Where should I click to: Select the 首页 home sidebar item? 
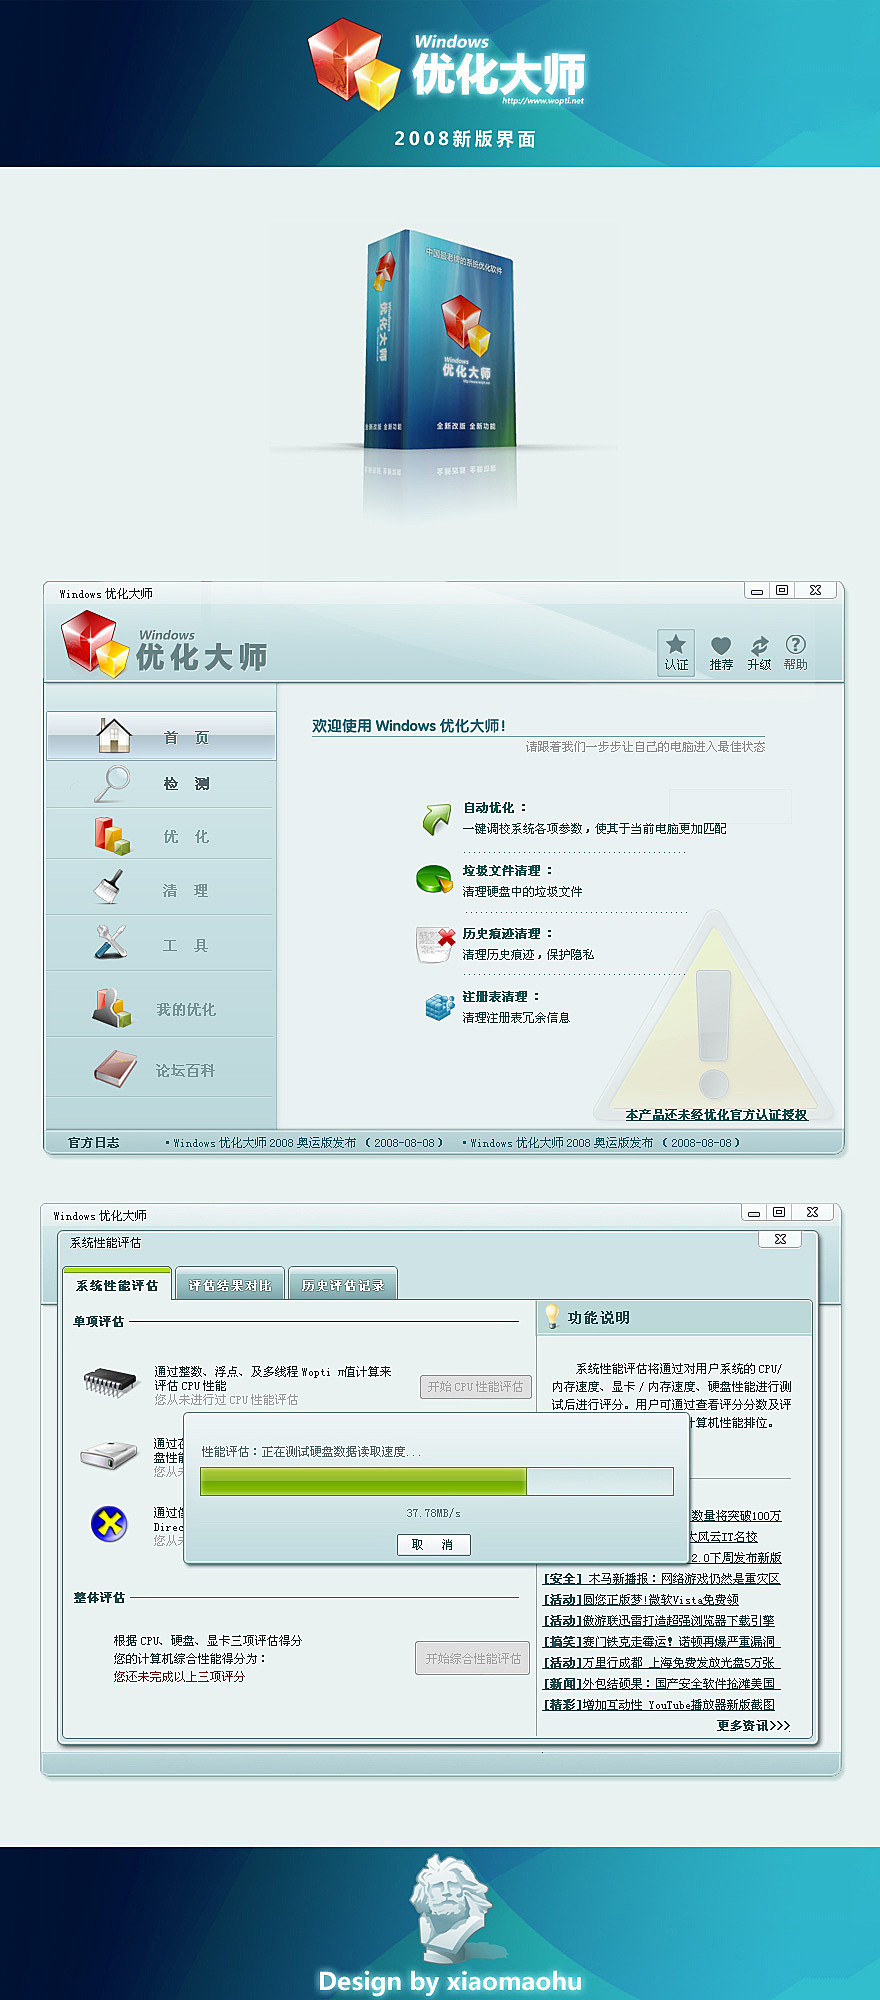pos(161,736)
